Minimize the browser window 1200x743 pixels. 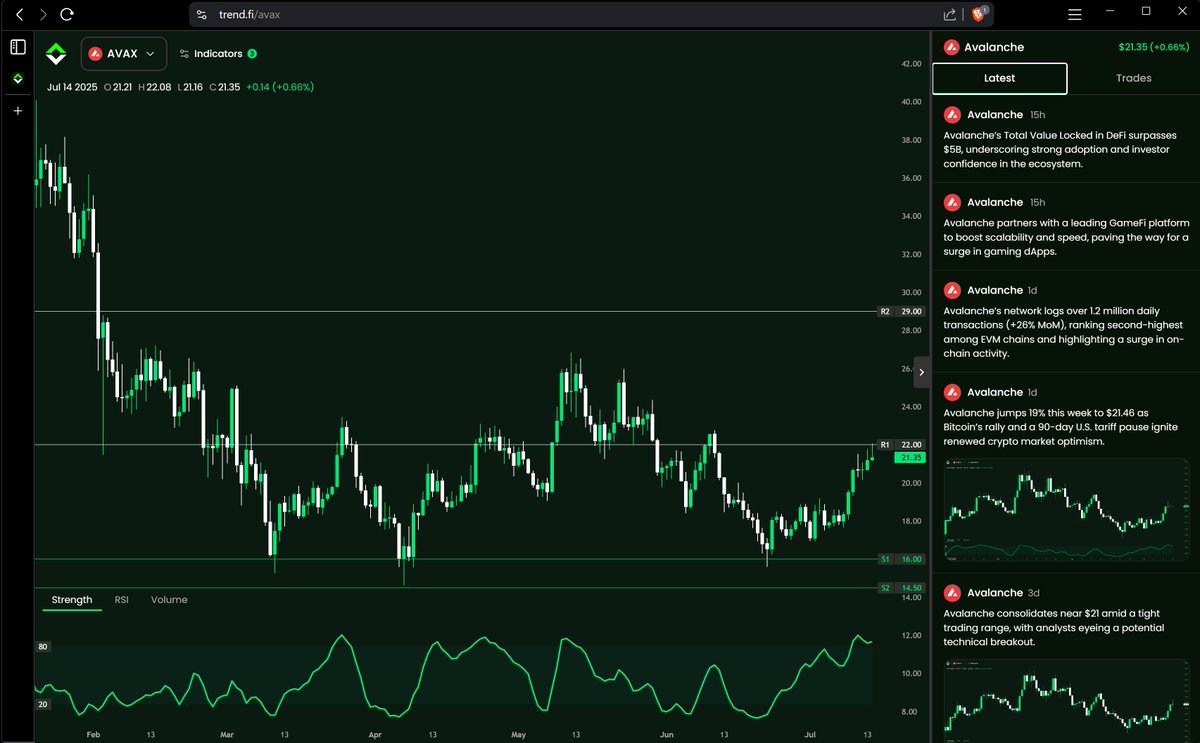tap(1110, 11)
